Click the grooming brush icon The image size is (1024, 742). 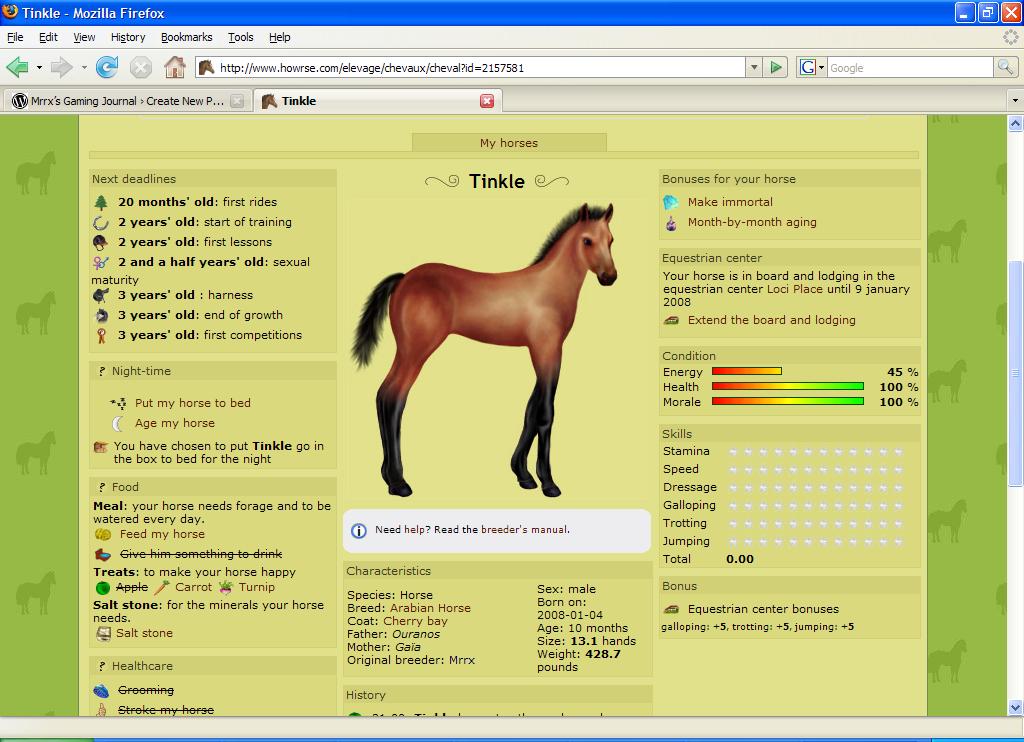[102, 690]
